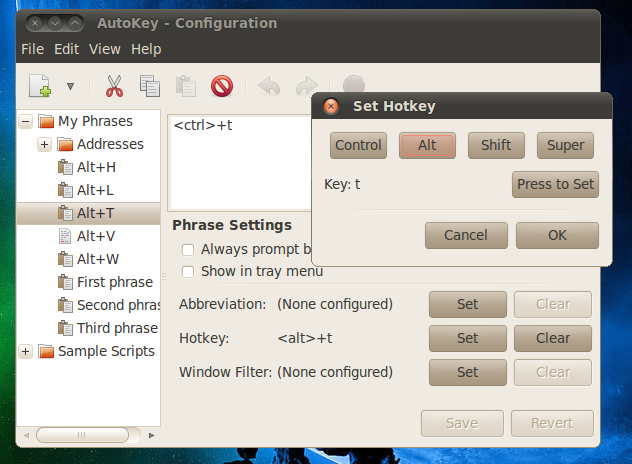The width and height of the screenshot is (632, 464).
Task: Toggle the Control modifier button
Action: tap(358, 145)
